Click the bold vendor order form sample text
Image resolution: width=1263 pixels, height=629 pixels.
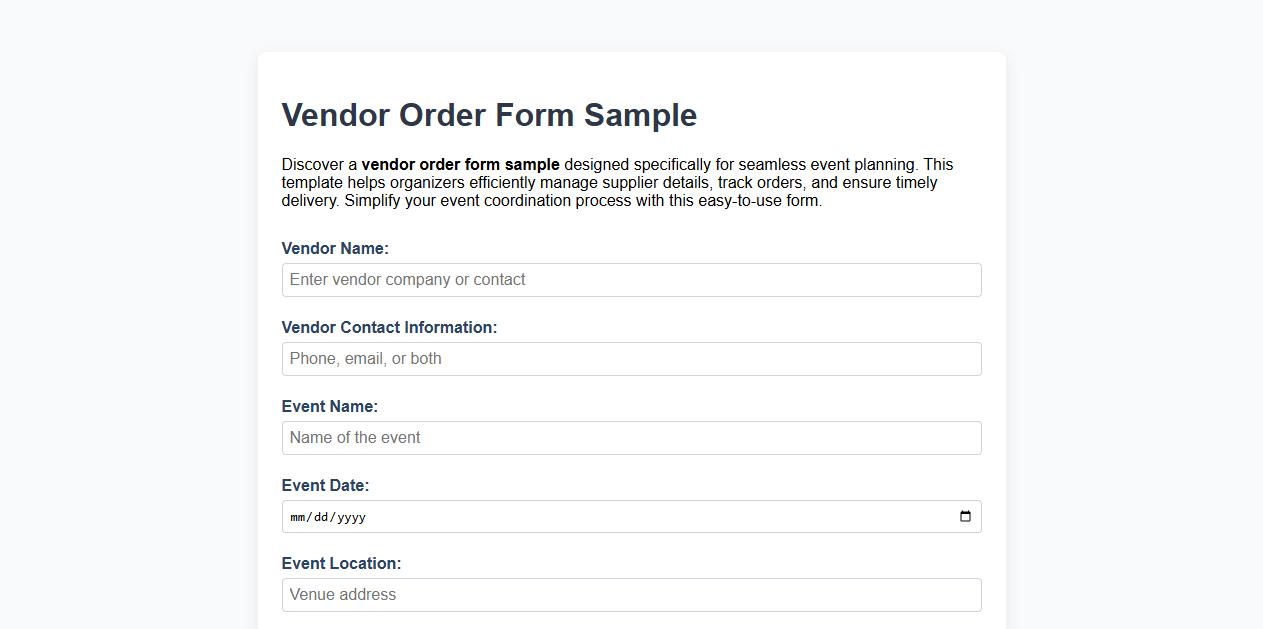[461, 164]
